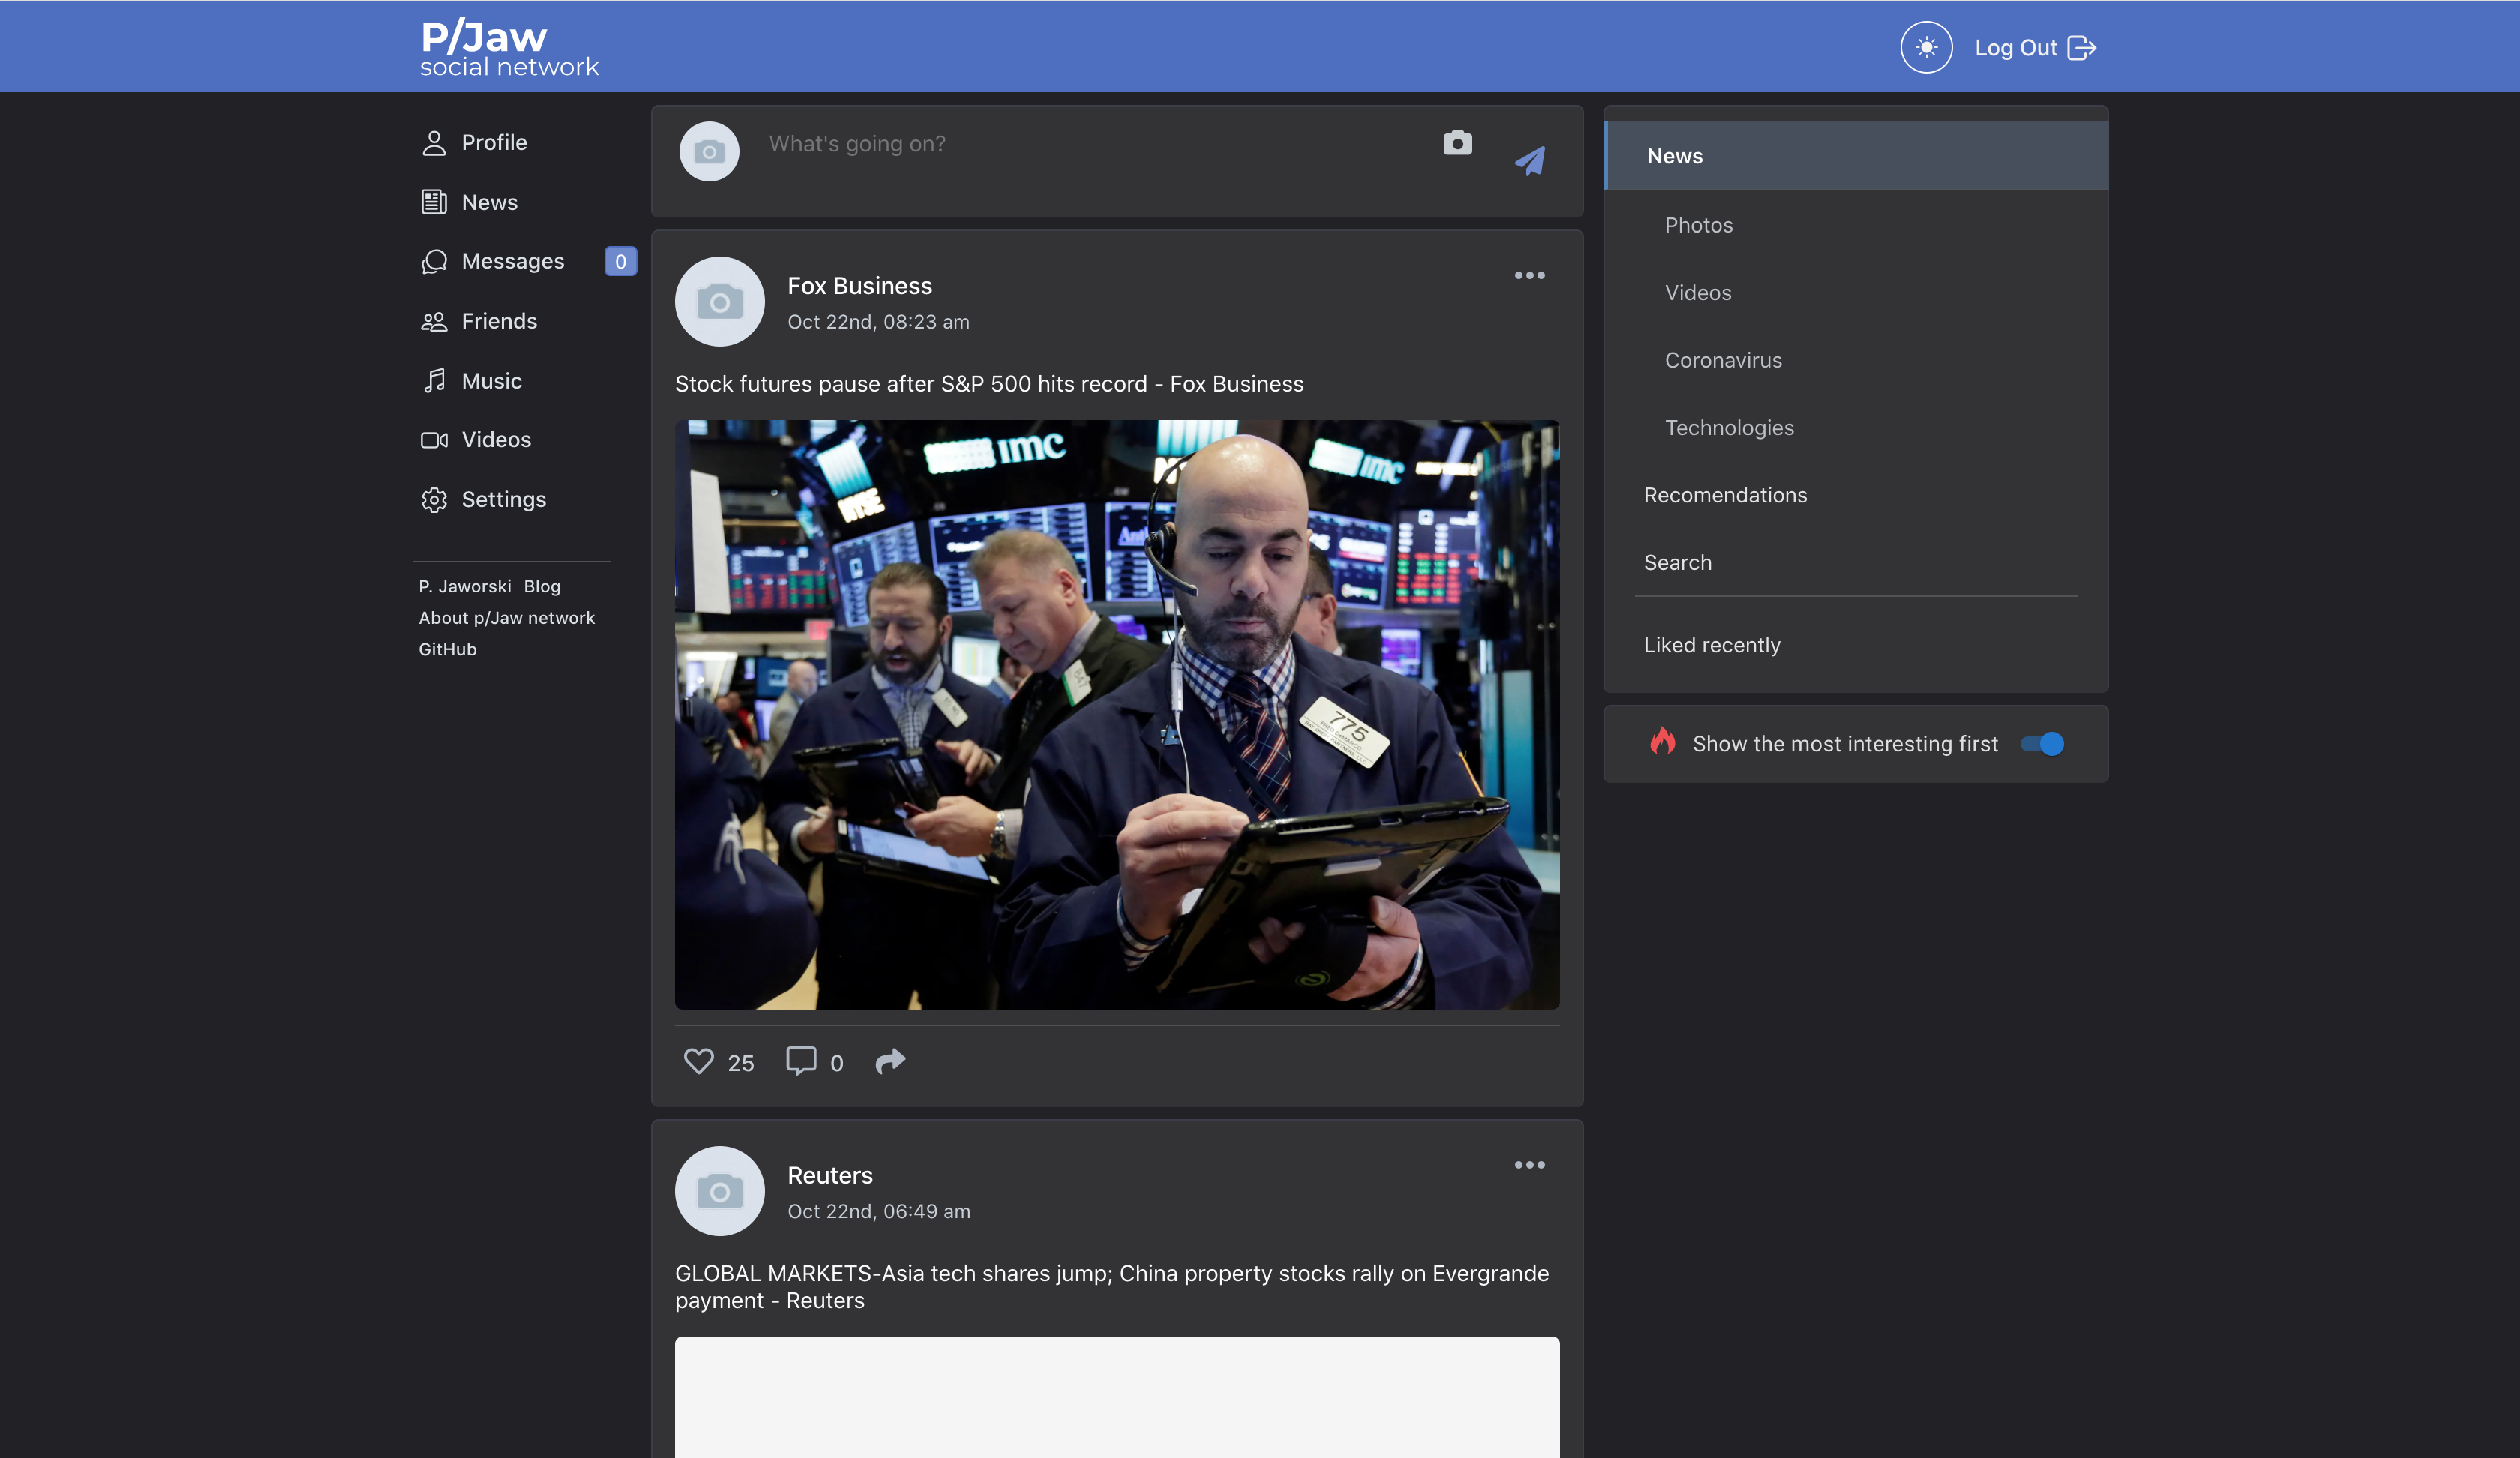The image size is (2520, 1458).
Task: Click the Log Out exit icon
Action: pyautogui.click(x=2081, y=48)
